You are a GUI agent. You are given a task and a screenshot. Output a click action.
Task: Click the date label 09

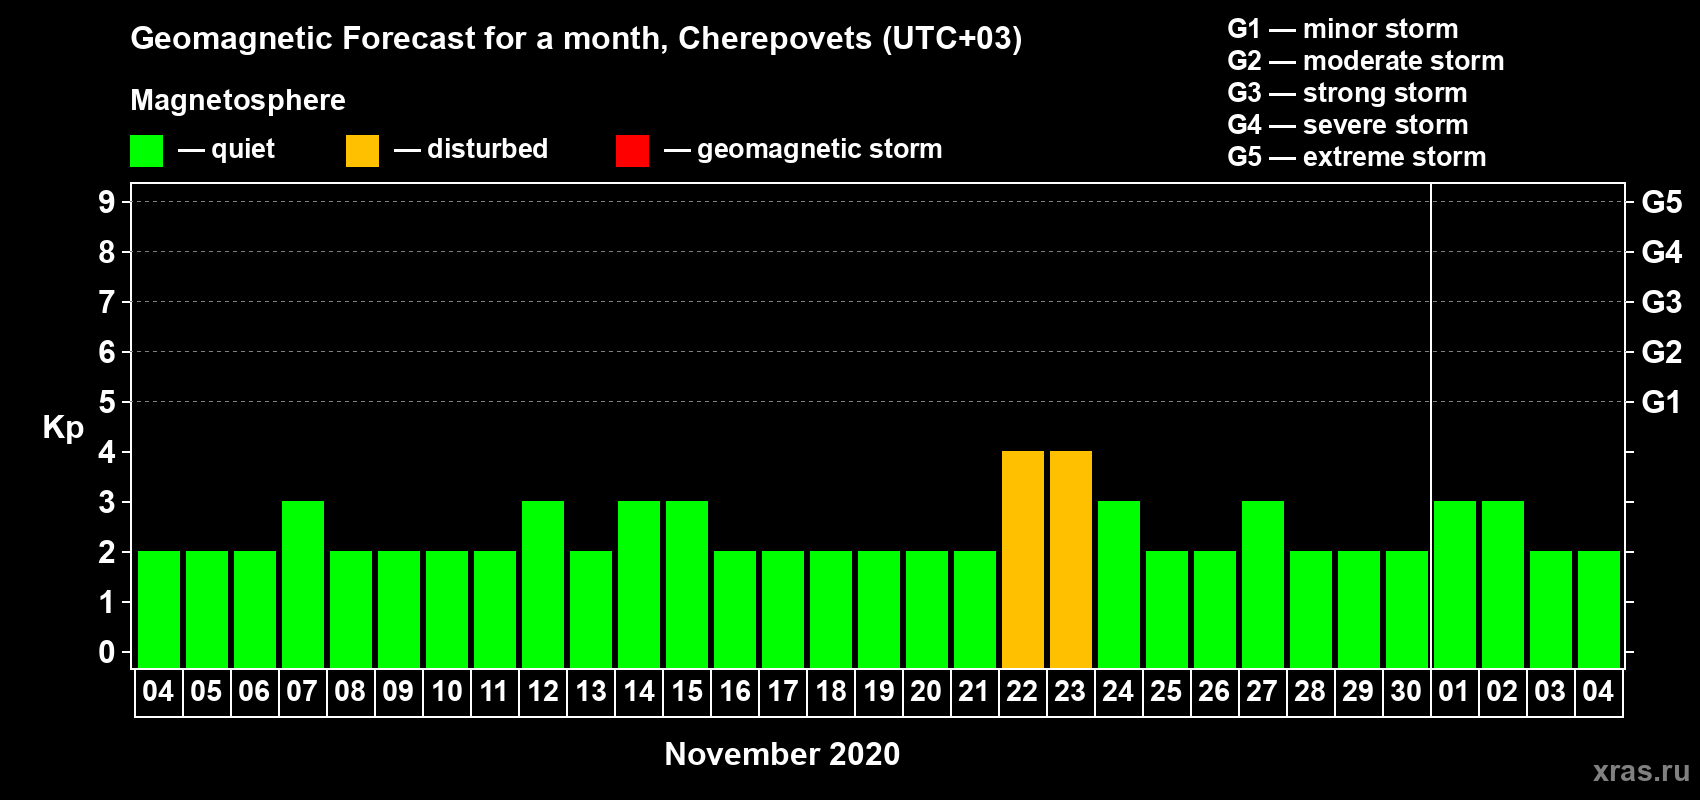398,692
